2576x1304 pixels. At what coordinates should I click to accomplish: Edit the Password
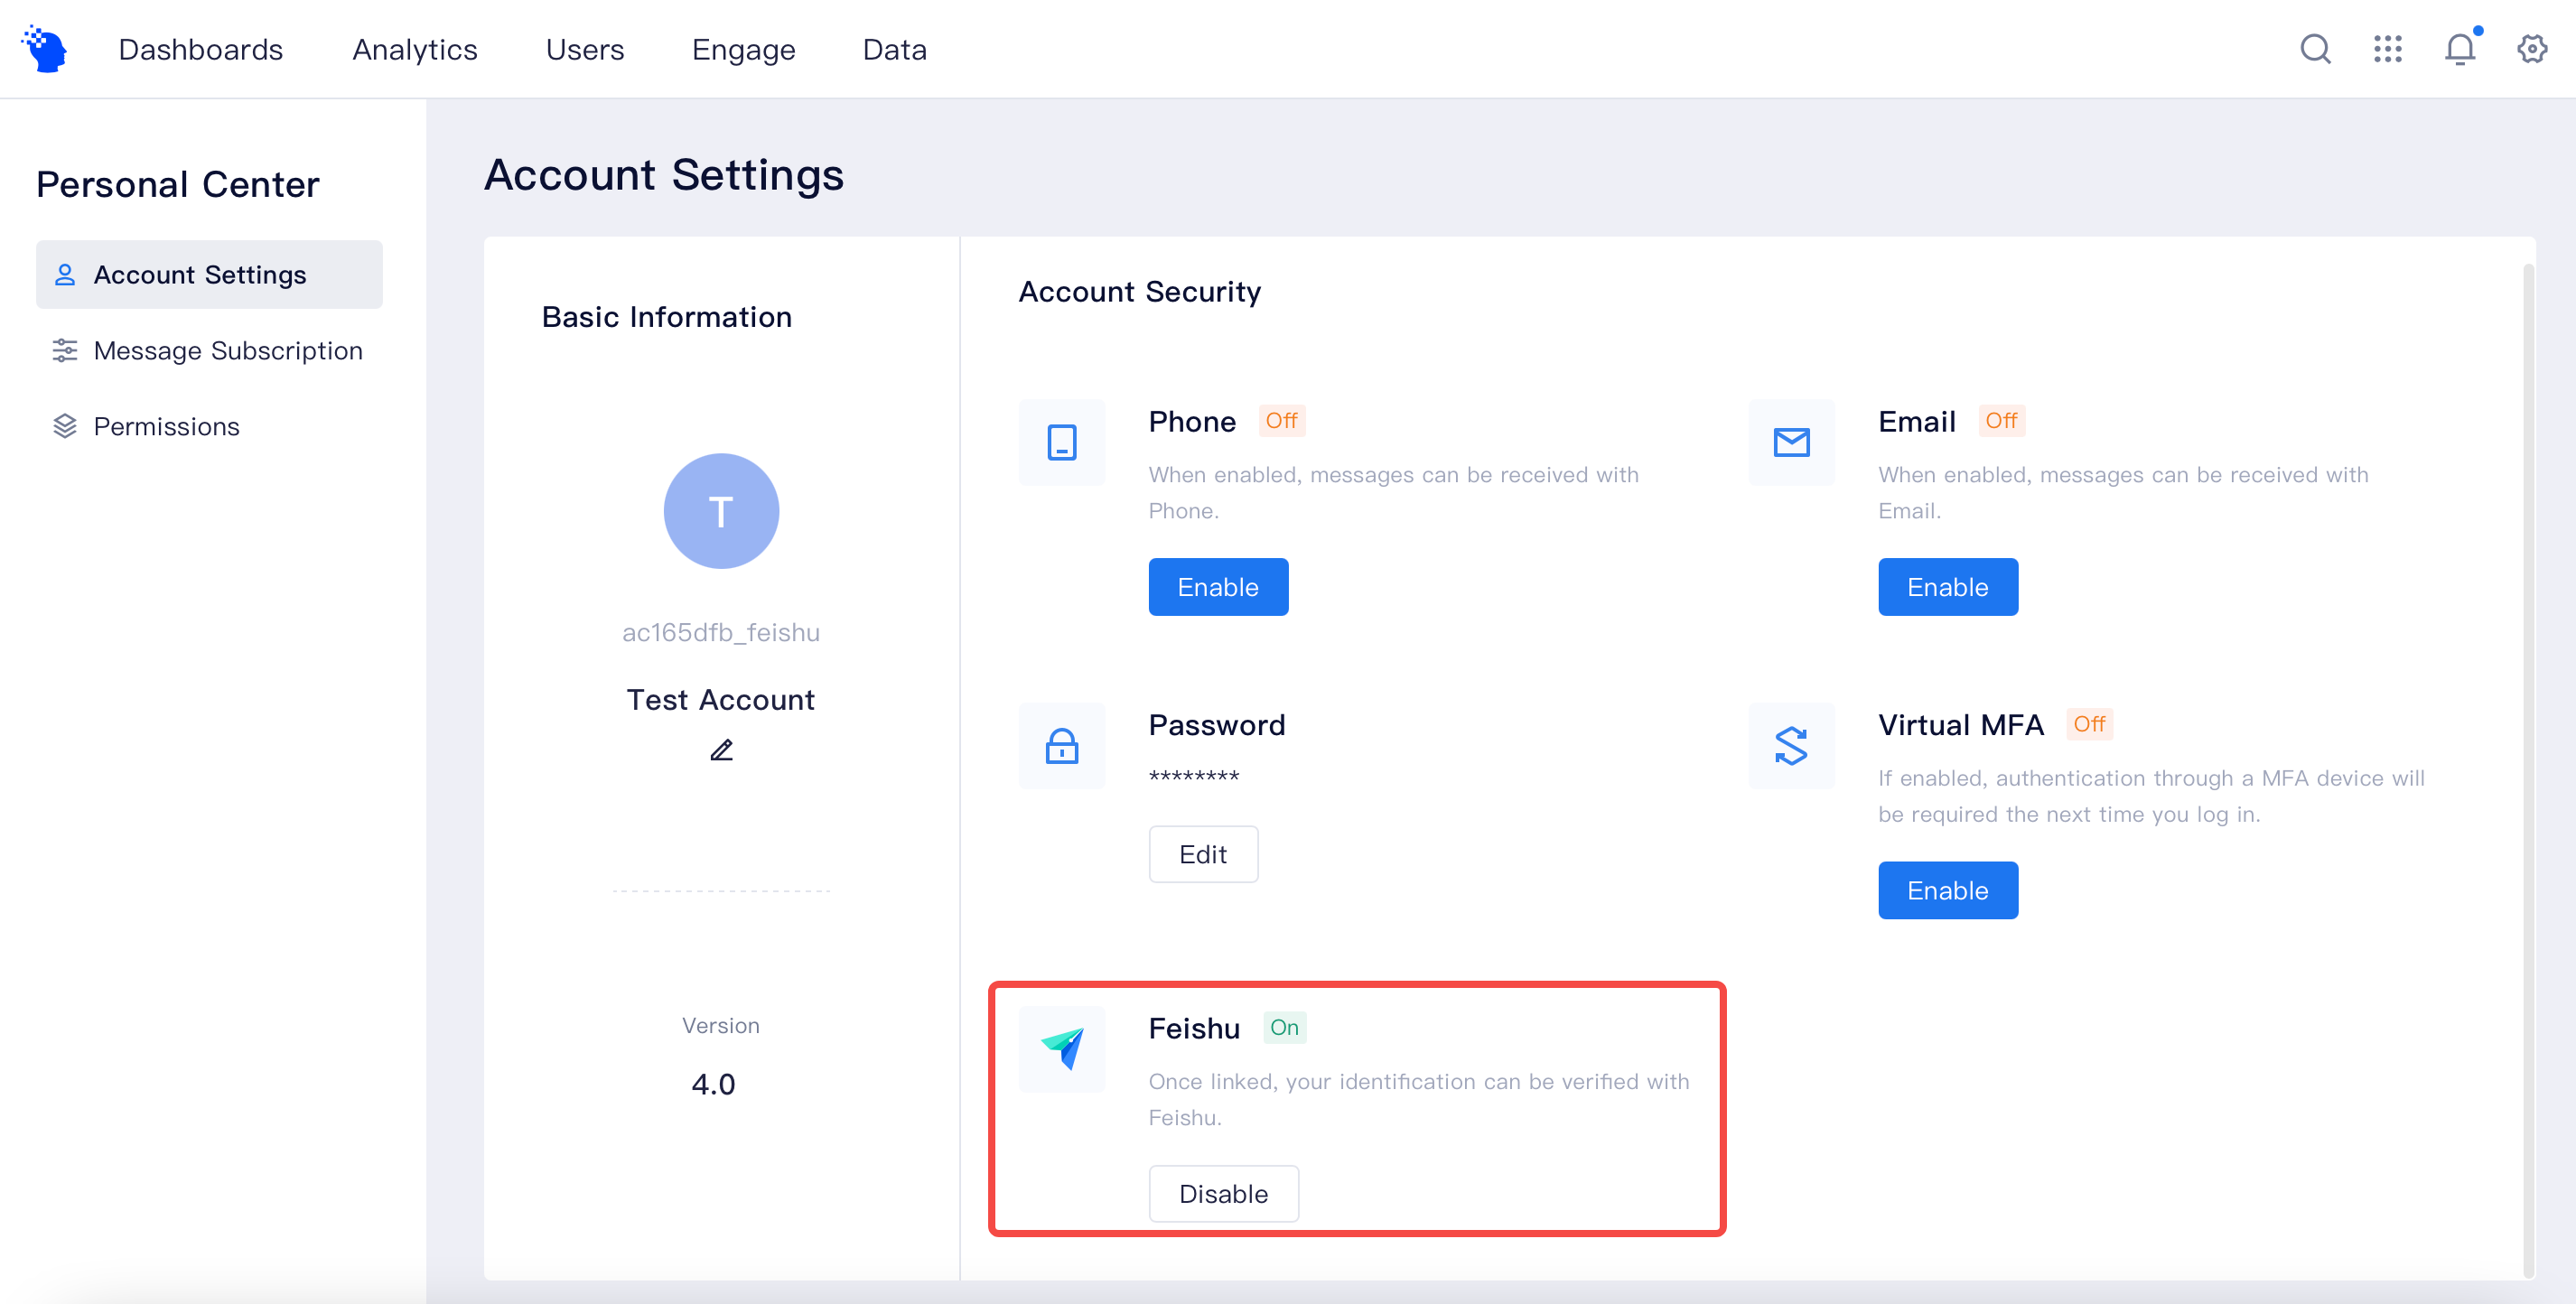click(x=1203, y=854)
